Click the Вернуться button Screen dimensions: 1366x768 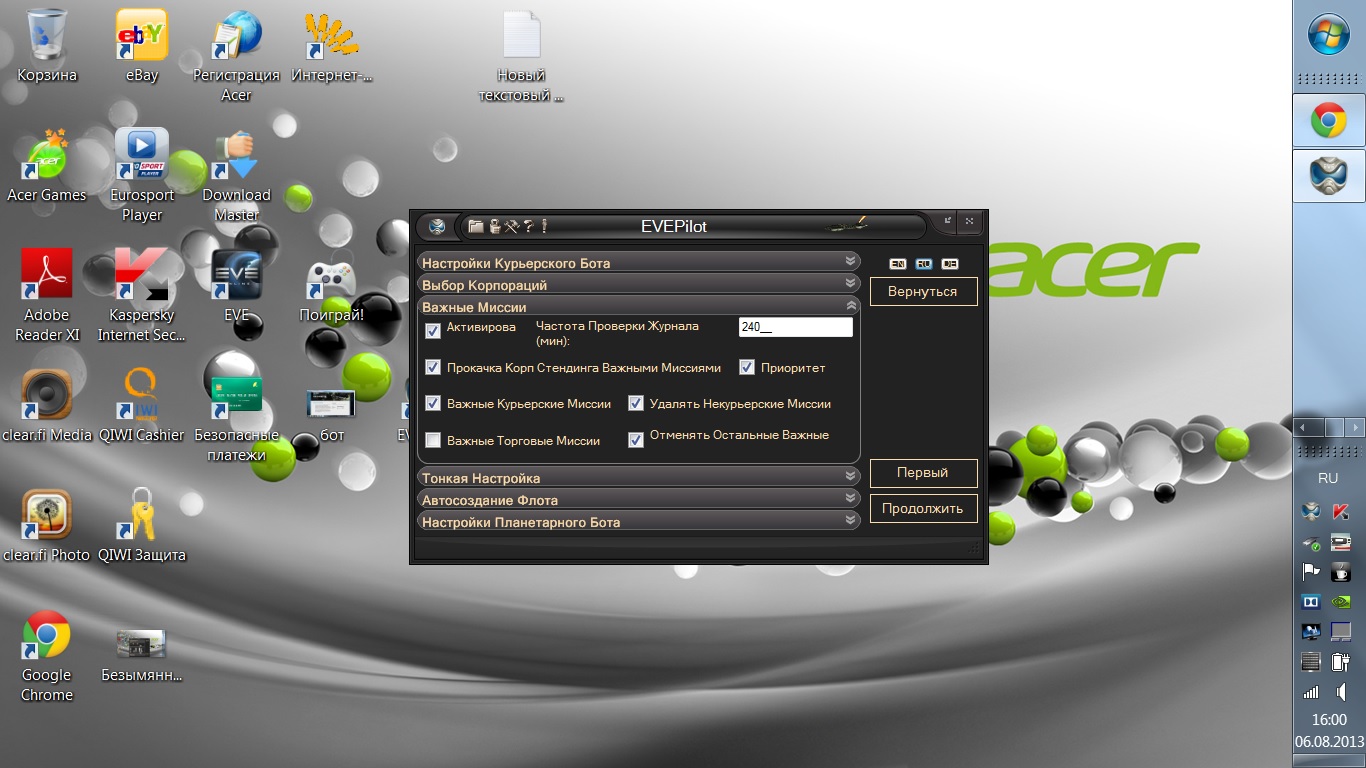(923, 292)
